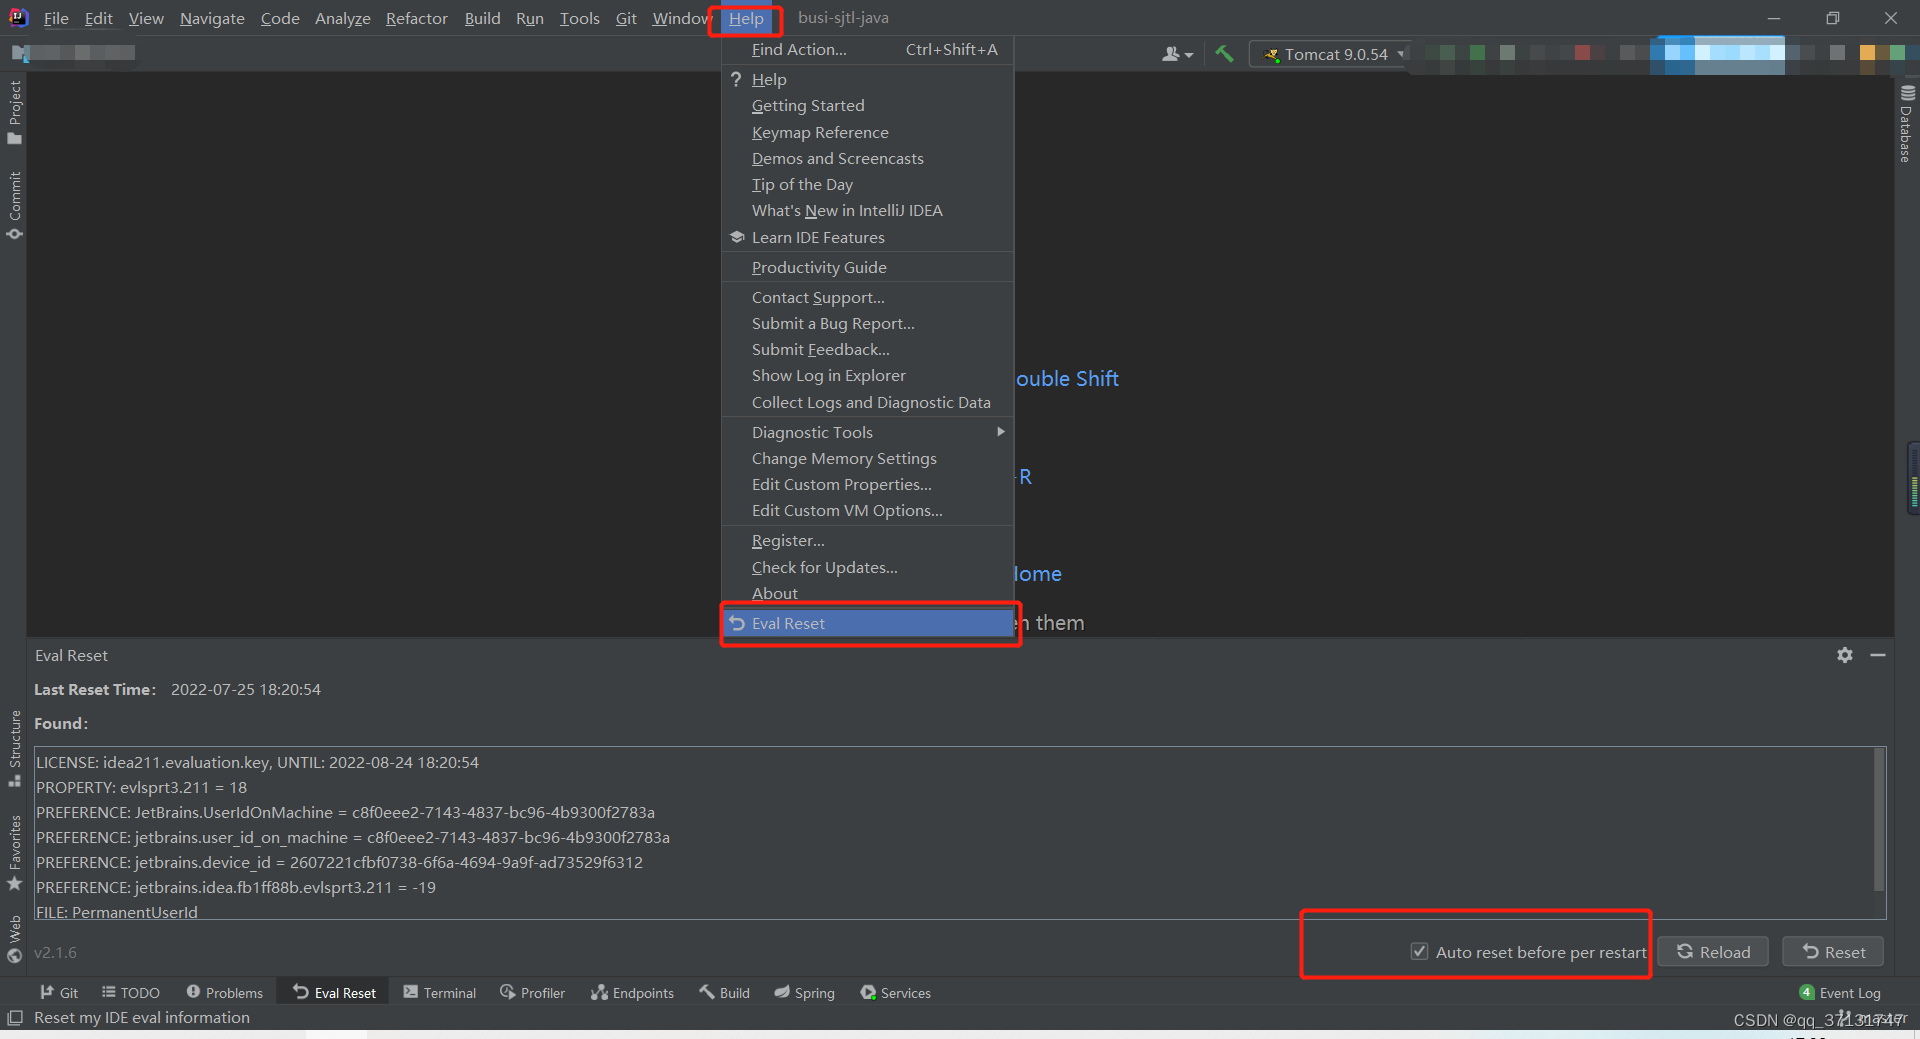Open the Refactor menu
The image size is (1920, 1039).
click(416, 18)
